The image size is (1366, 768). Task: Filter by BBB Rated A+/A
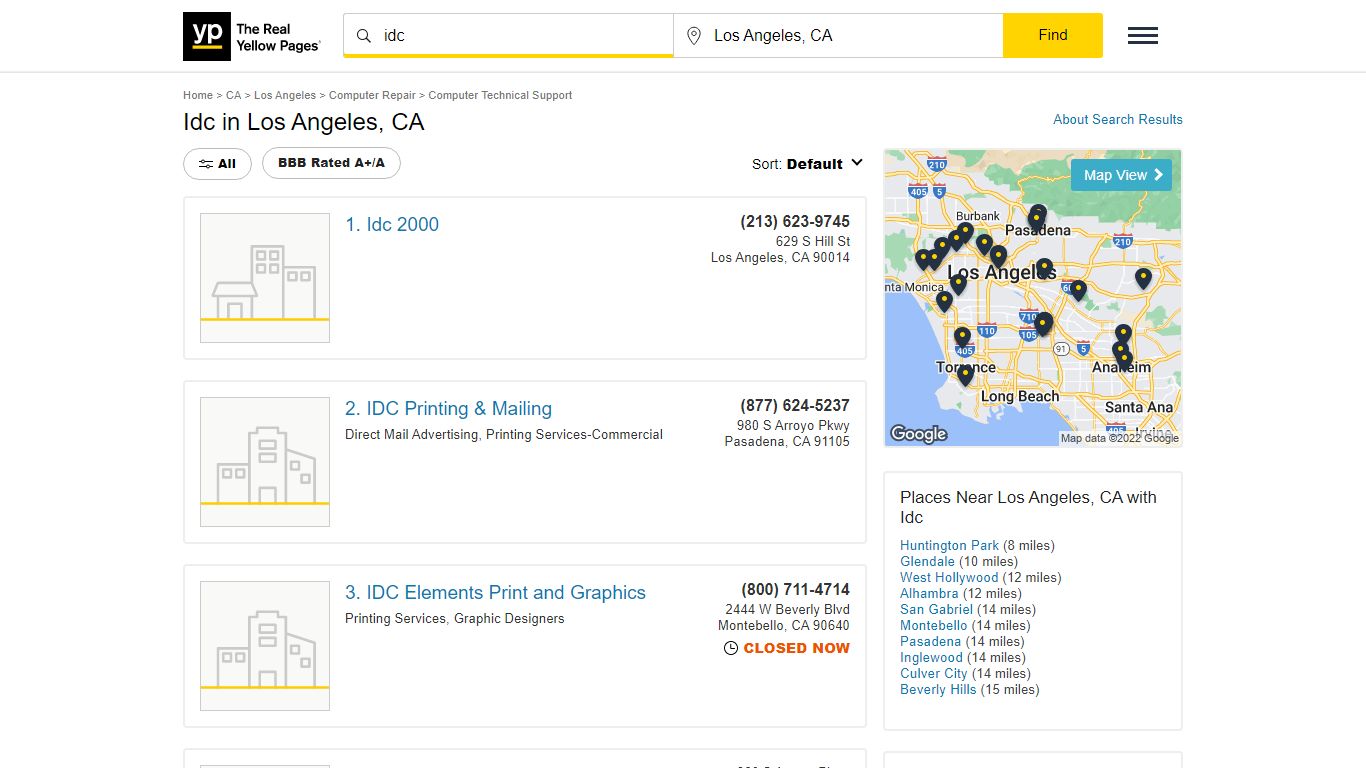click(x=331, y=163)
